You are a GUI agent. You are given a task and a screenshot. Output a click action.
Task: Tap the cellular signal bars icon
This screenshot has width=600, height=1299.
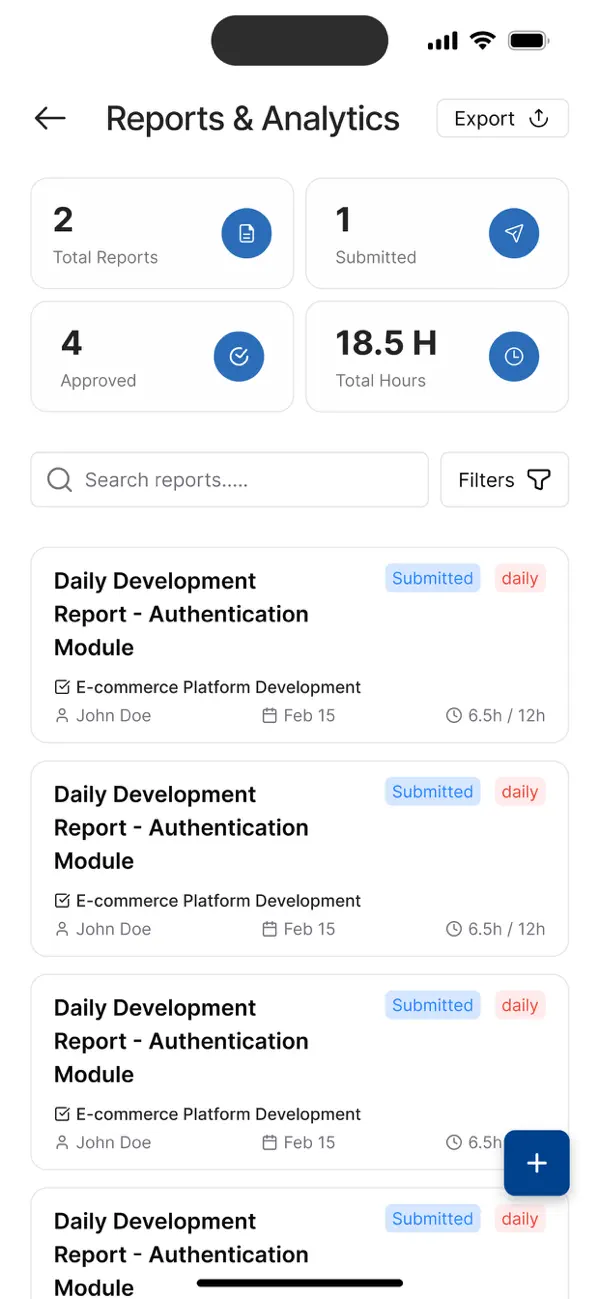point(442,41)
